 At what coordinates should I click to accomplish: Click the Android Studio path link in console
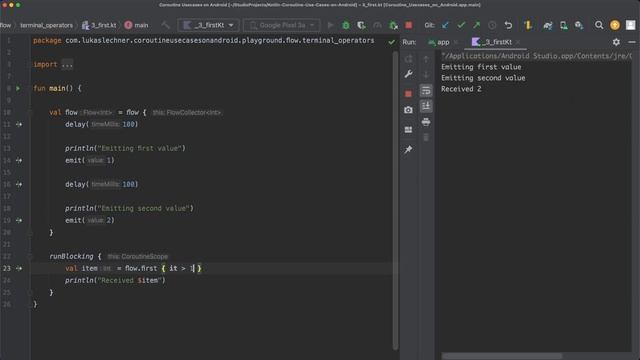click(536, 56)
